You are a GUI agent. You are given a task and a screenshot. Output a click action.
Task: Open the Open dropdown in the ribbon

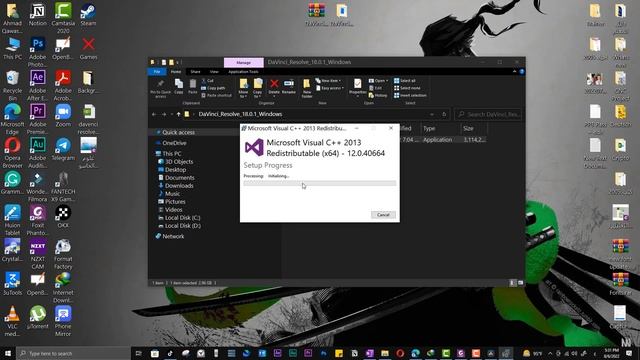point(378,81)
